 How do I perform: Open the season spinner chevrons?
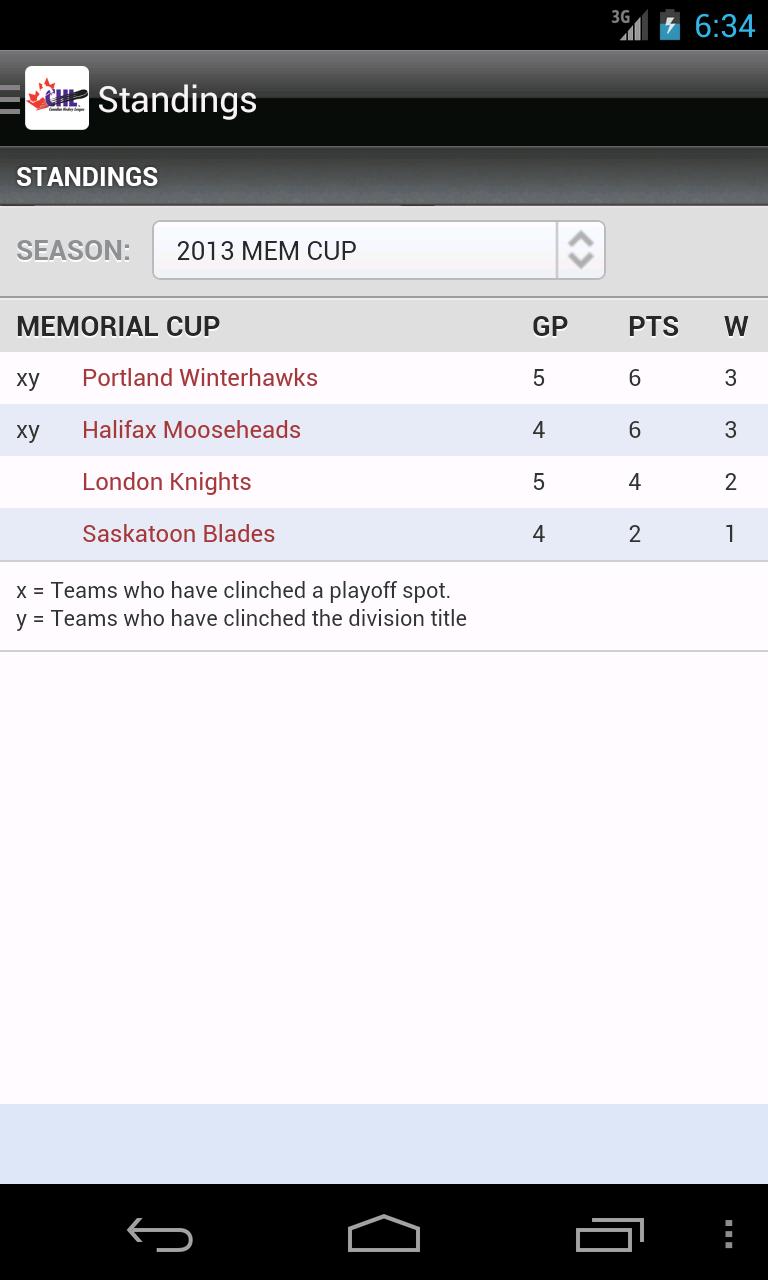click(580, 250)
